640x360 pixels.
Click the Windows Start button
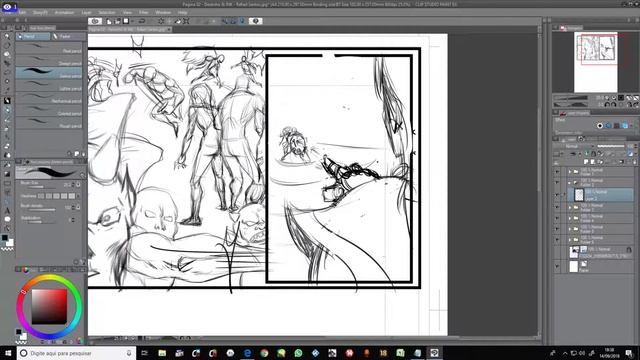point(8,353)
